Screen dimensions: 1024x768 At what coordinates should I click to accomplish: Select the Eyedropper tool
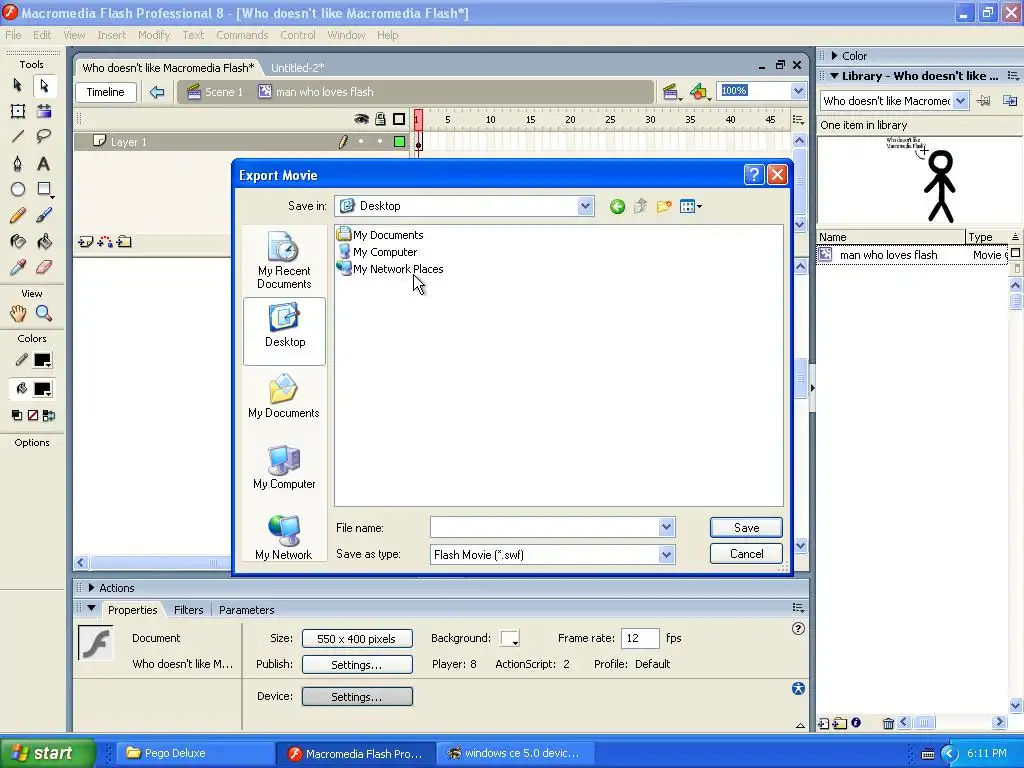(x=18, y=267)
